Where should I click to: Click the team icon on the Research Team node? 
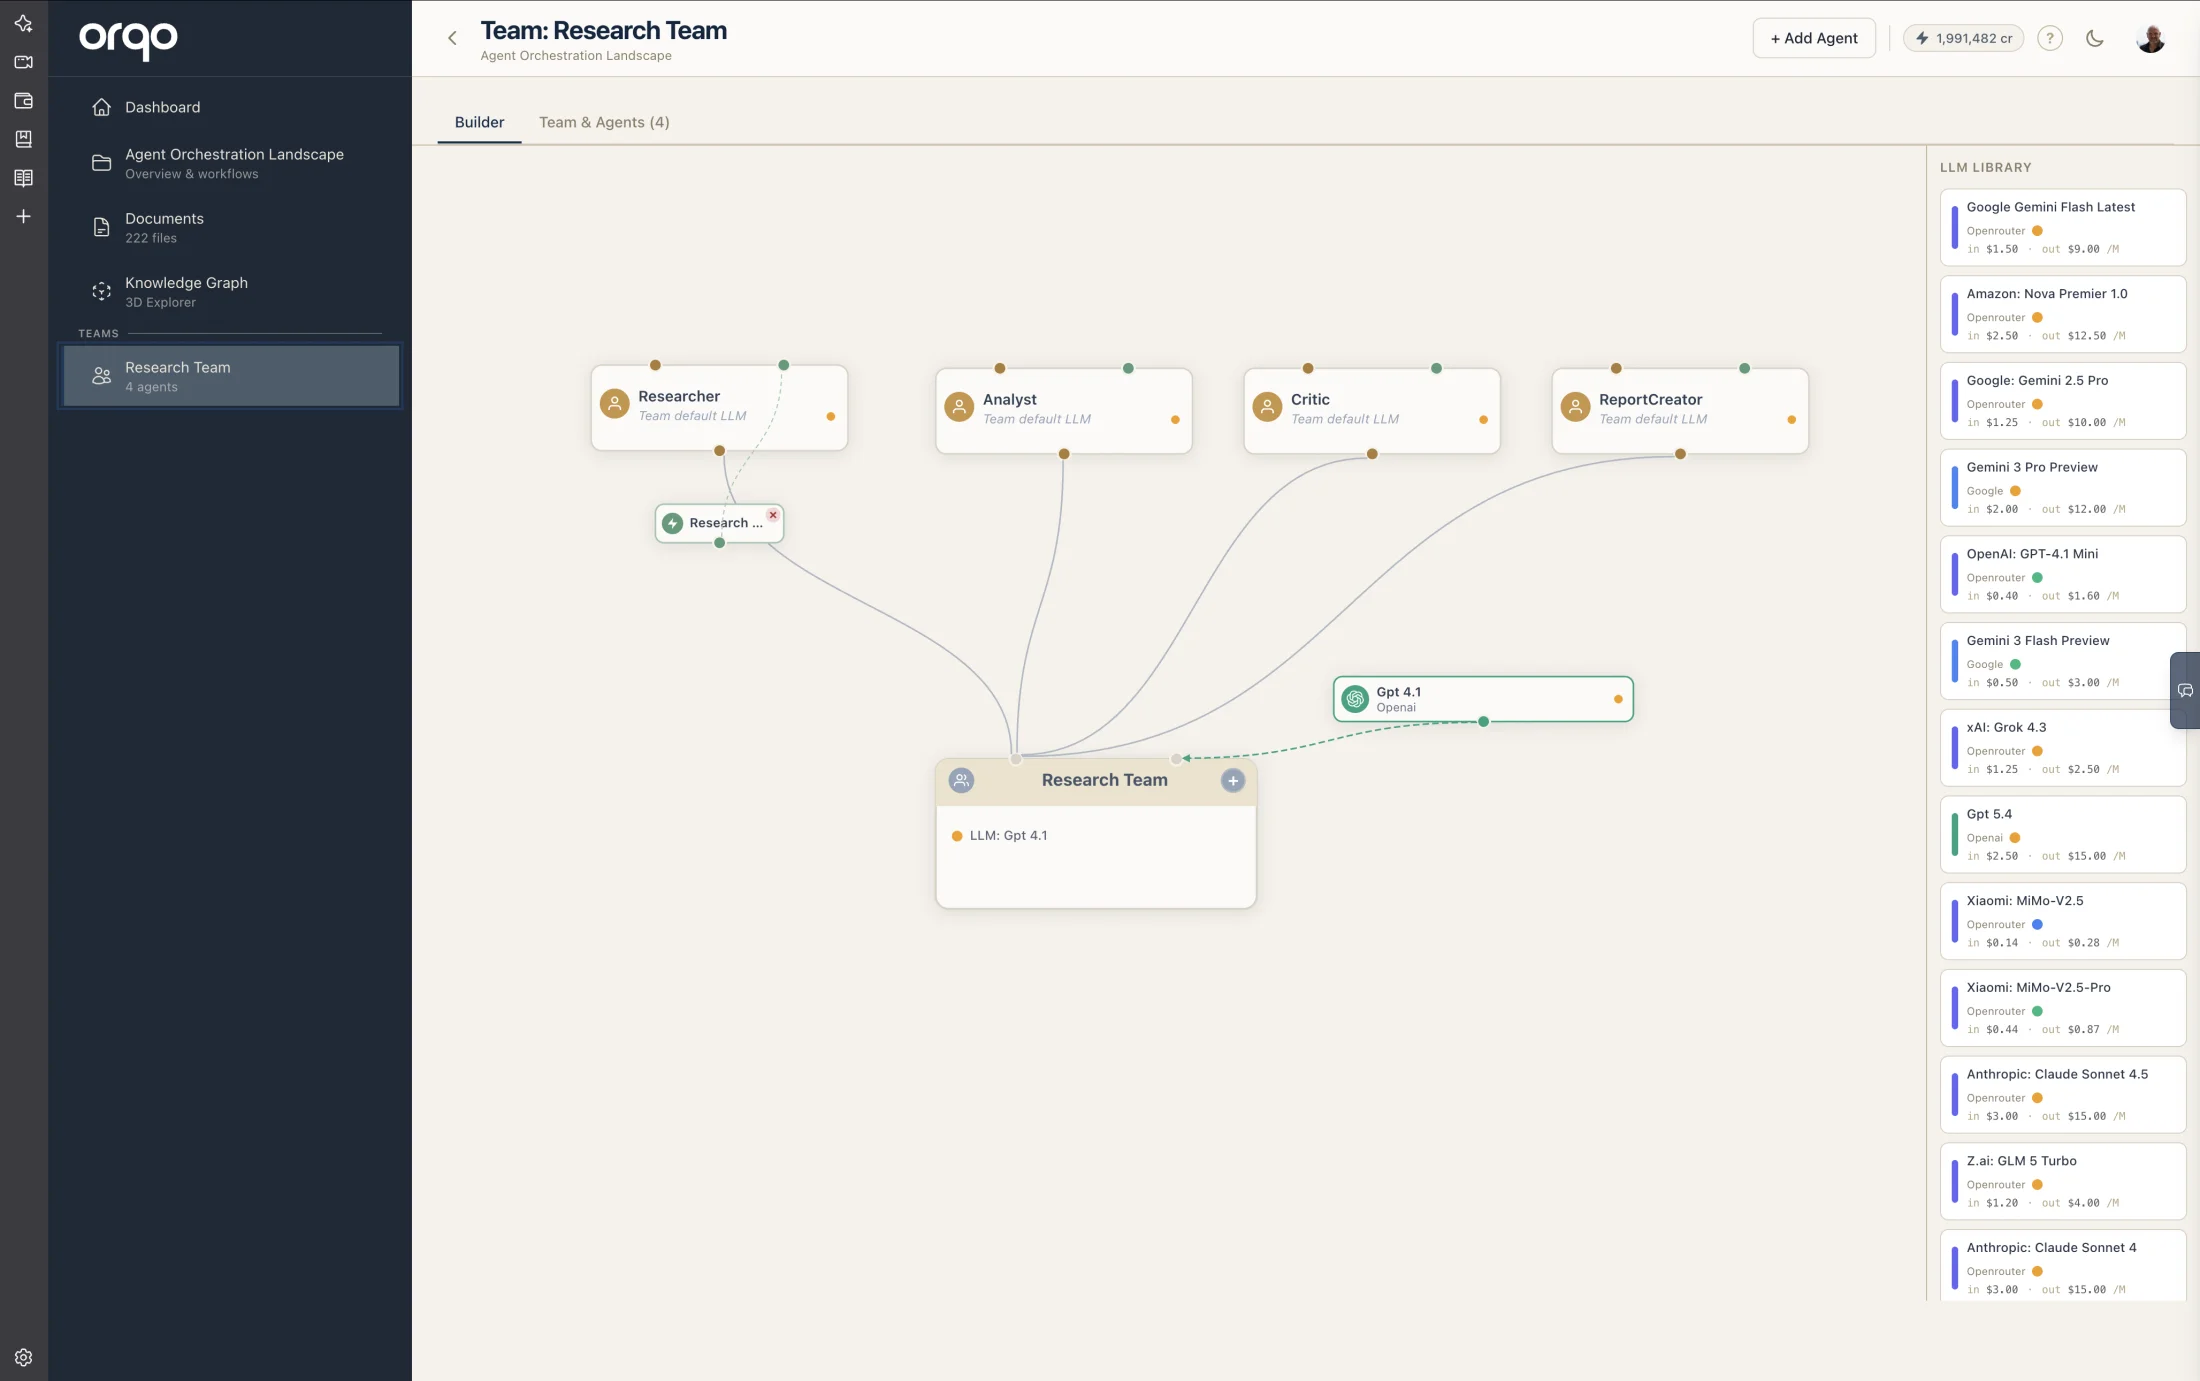[x=961, y=780]
